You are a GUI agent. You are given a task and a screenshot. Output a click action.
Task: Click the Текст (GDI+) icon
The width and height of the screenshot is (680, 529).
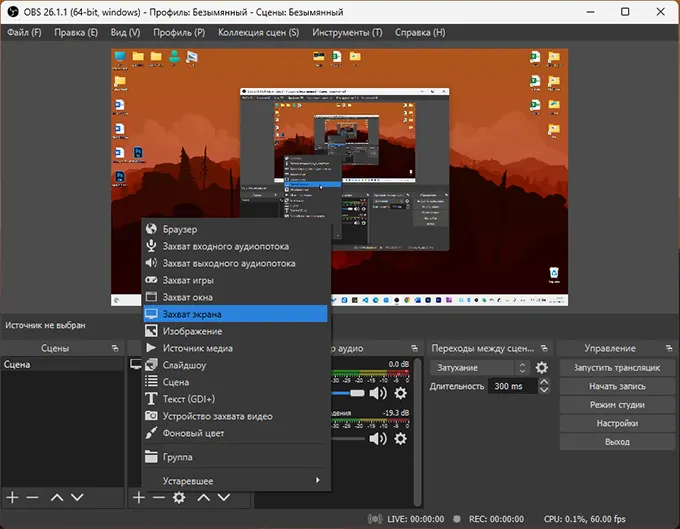pos(152,399)
